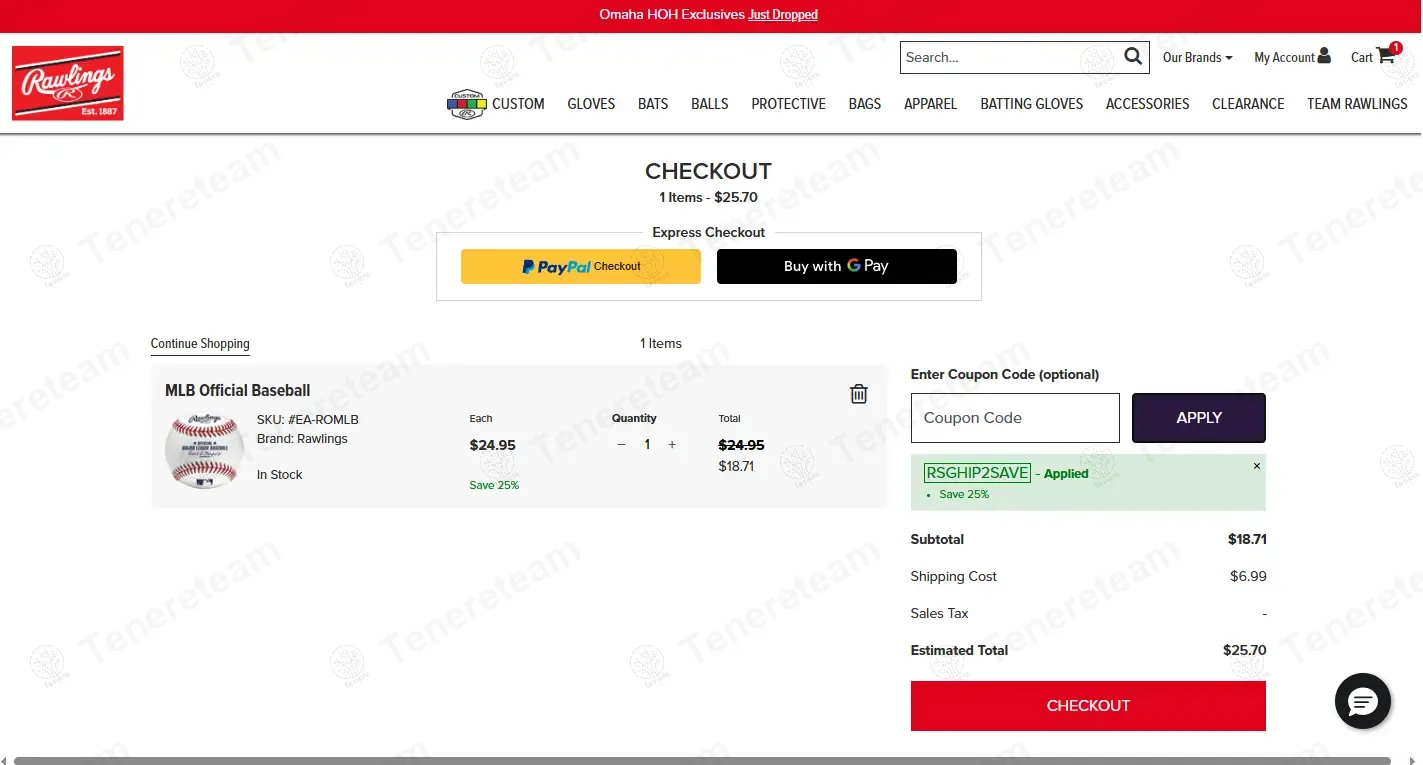Apply the coupon code

[x=1198, y=418]
